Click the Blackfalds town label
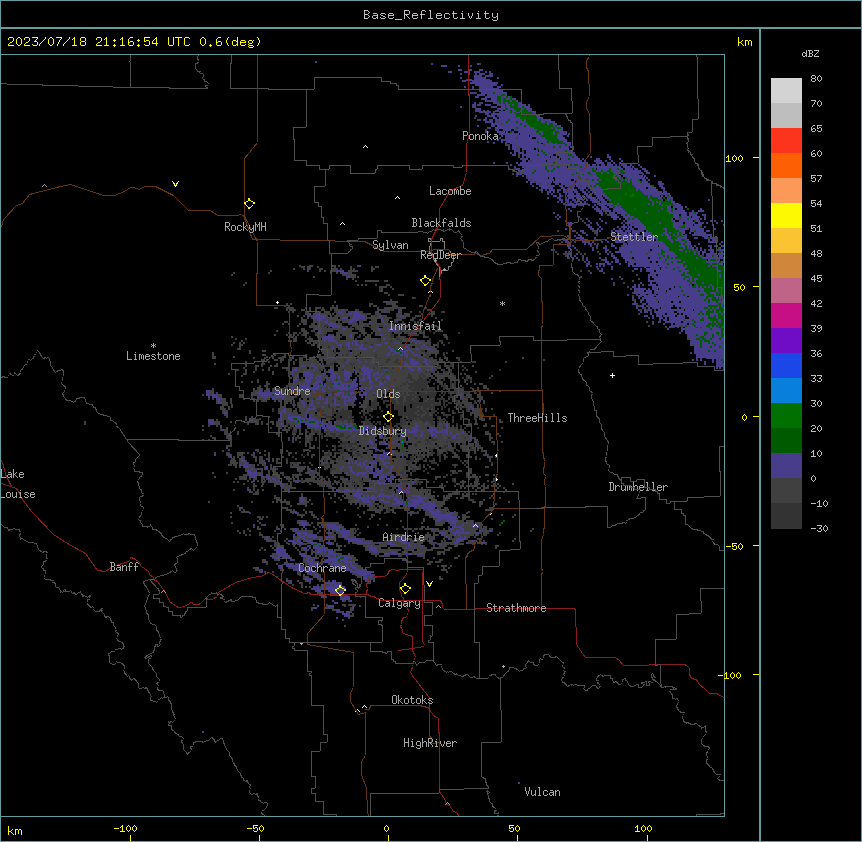The image size is (862, 842). 441,223
